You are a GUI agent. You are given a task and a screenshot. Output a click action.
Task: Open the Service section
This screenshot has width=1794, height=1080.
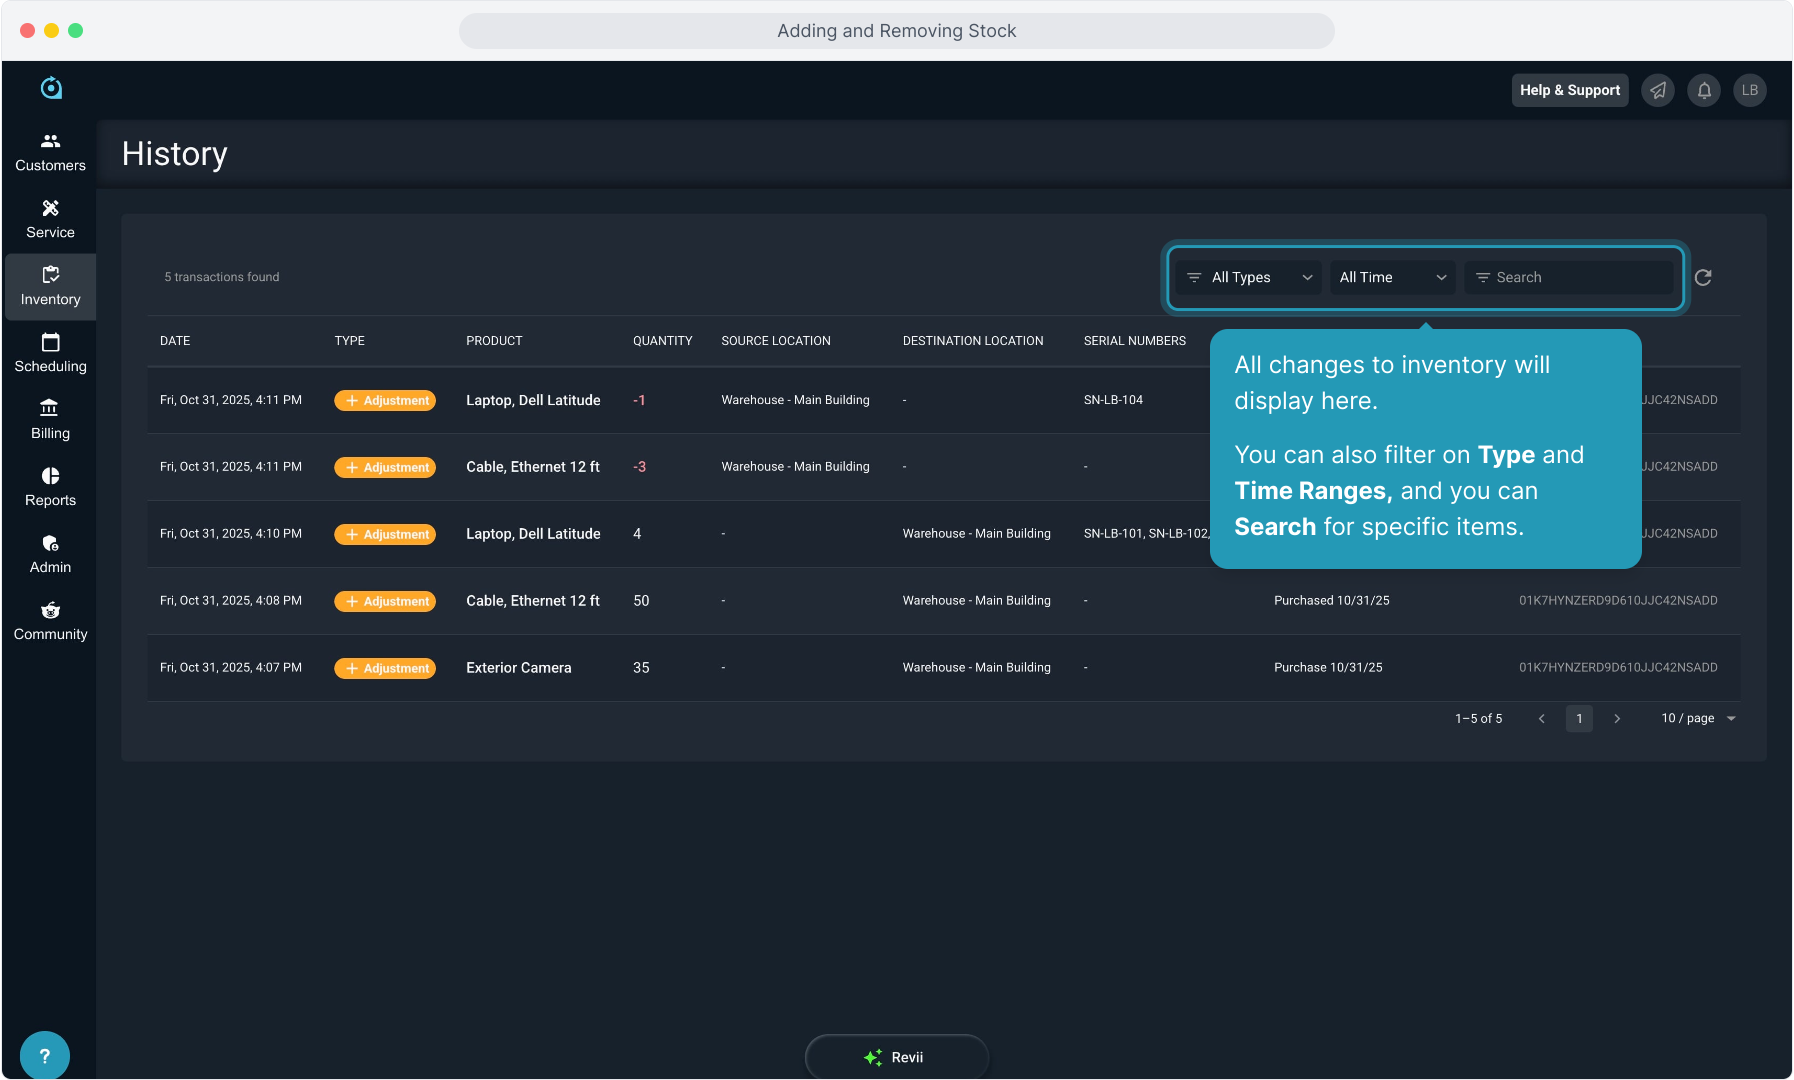(50, 219)
